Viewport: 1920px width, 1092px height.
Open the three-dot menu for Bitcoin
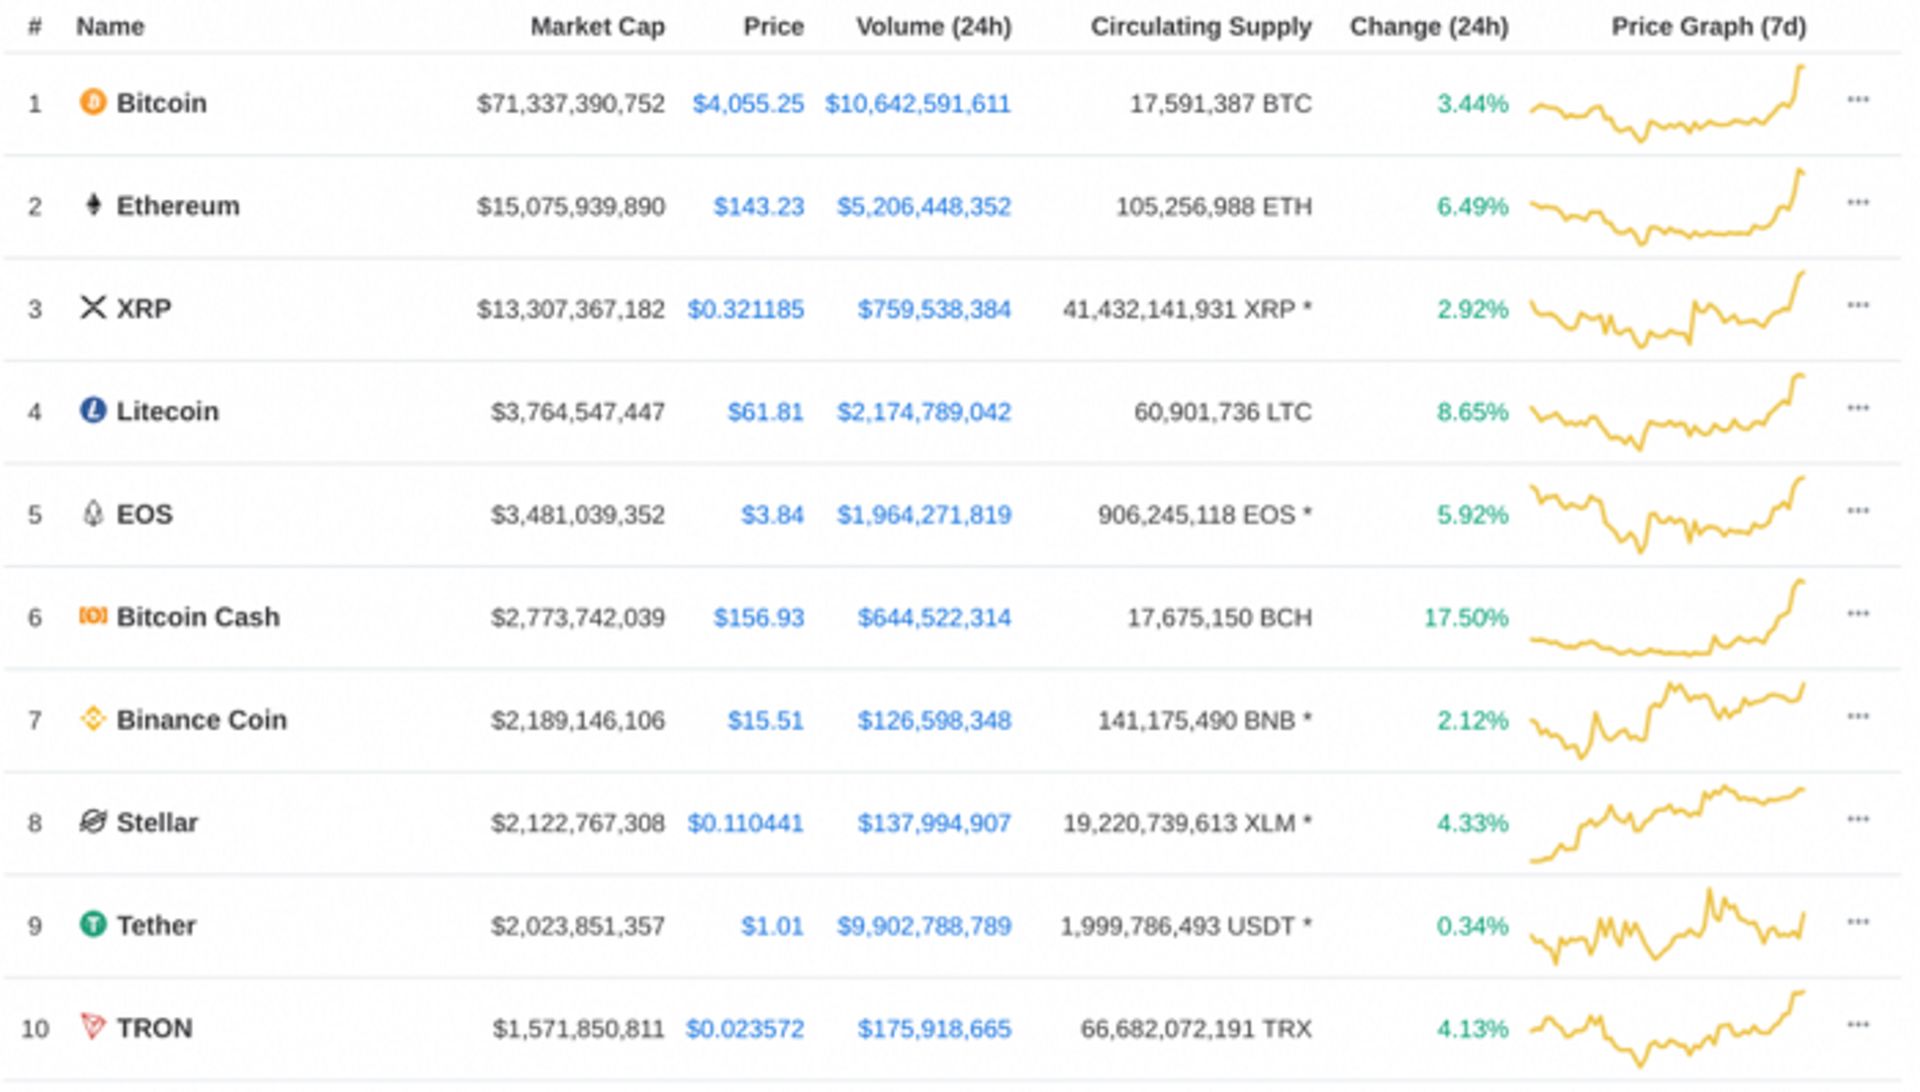(1857, 100)
